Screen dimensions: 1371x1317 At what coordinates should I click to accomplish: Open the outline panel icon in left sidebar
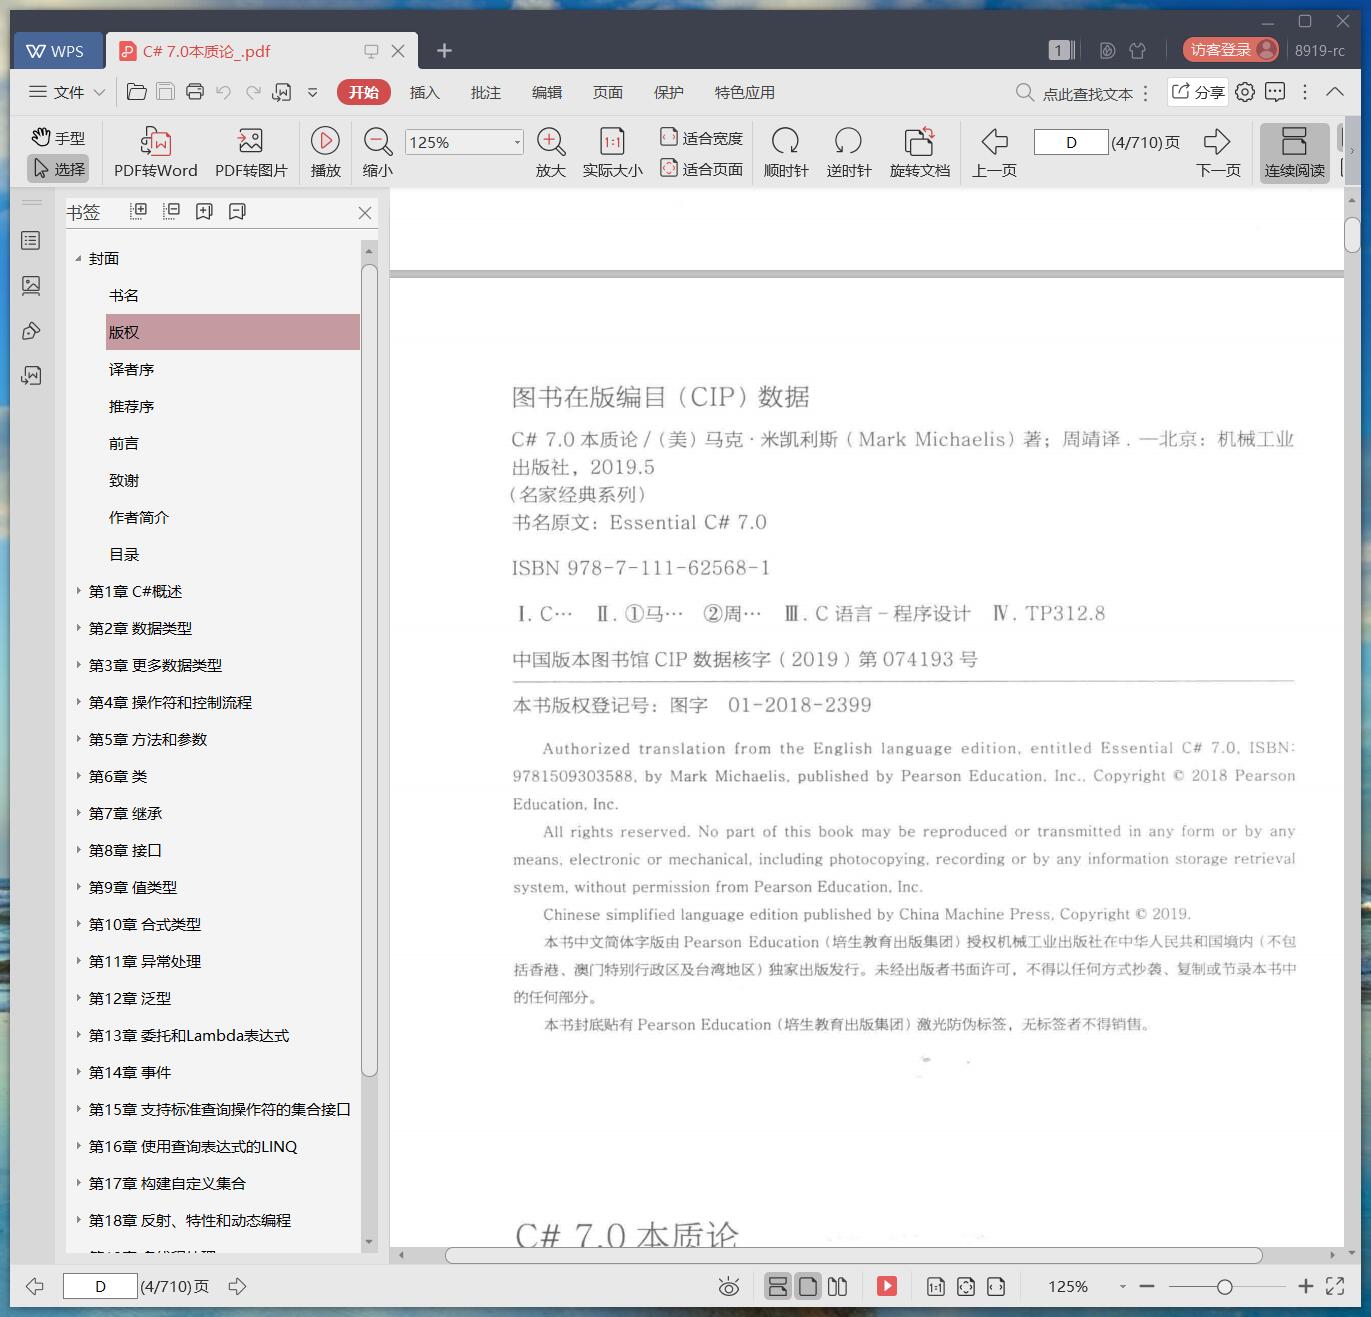(31, 241)
